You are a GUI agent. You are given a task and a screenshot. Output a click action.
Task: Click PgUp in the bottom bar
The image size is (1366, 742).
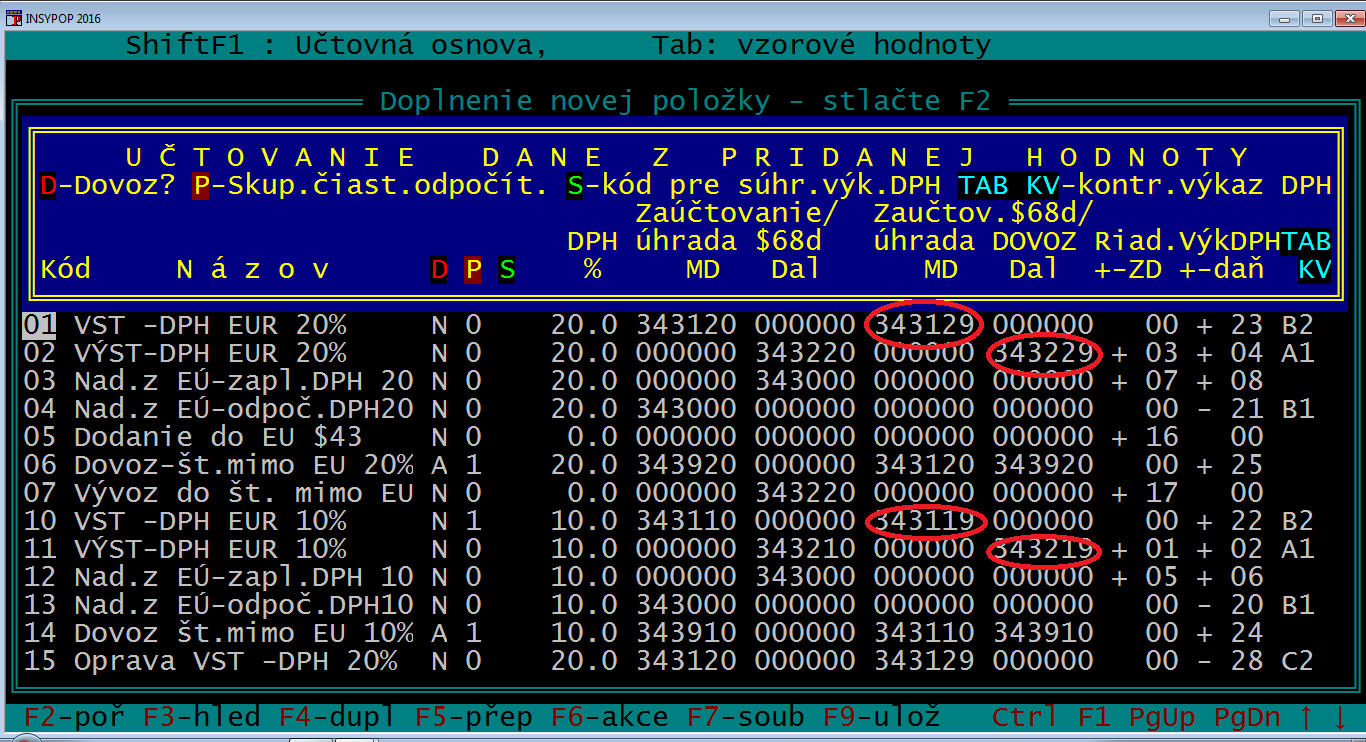pos(1162,717)
